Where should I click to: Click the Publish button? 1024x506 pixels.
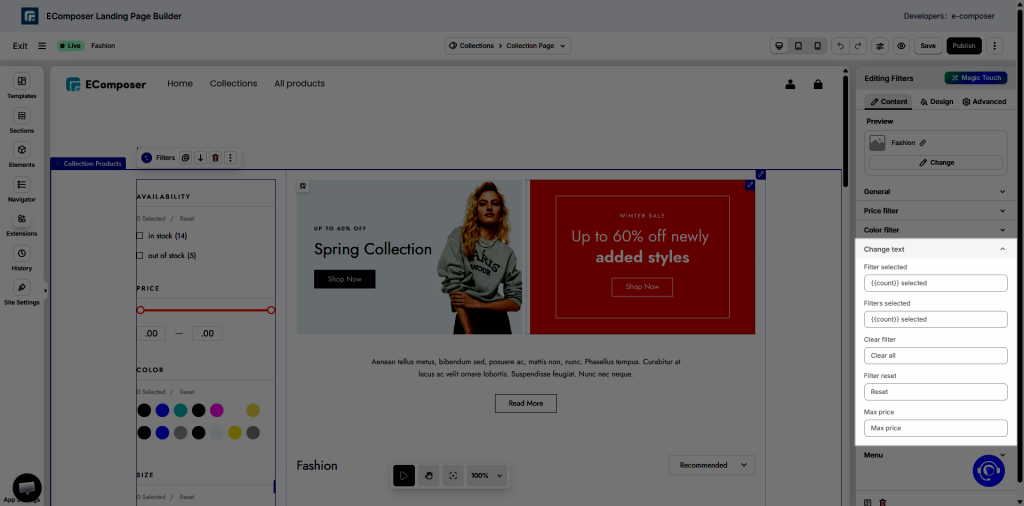click(x=964, y=46)
